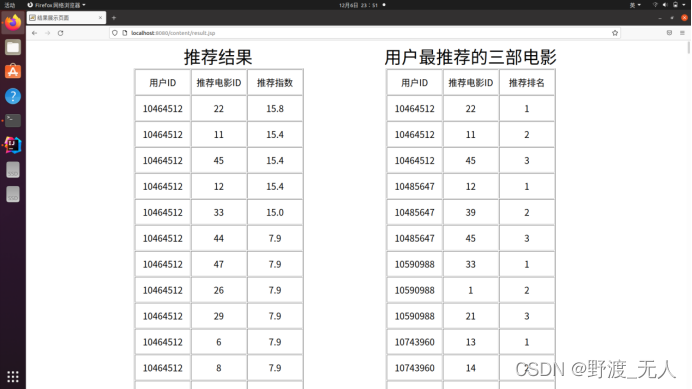The height and width of the screenshot is (389, 692).
Task: Open the first SSD drive icon
Action: click(x=13, y=170)
